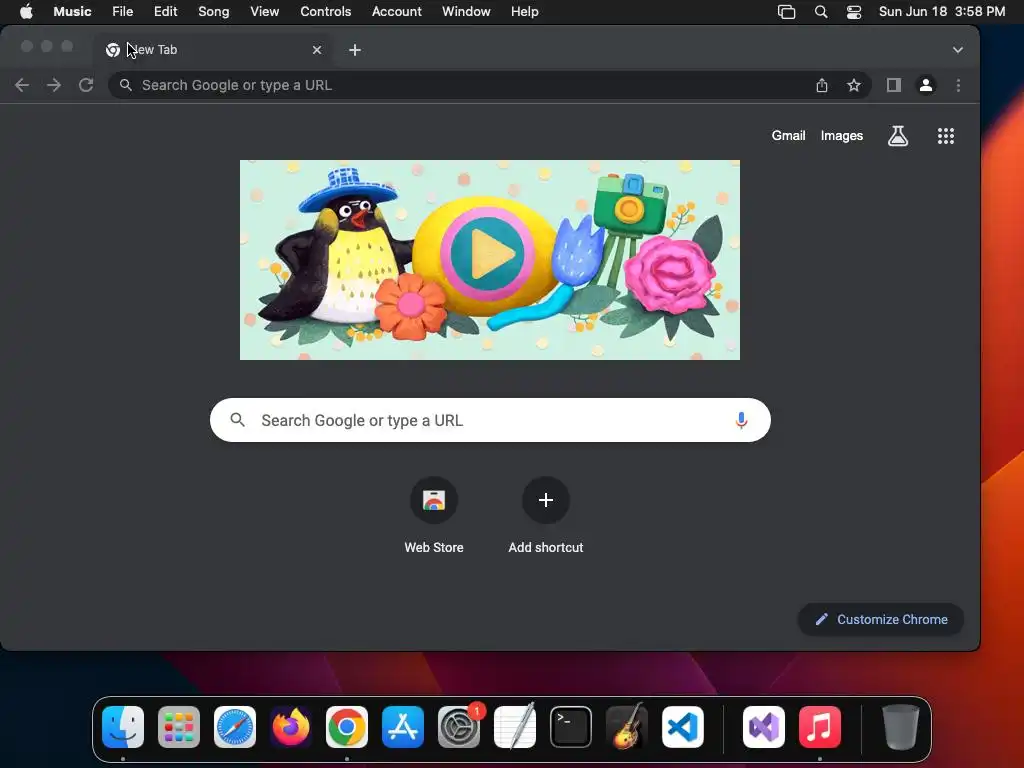Viewport: 1024px width, 768px height.
Task: Launch GarageBand from the Dock
Action: [x=627, y=727]
